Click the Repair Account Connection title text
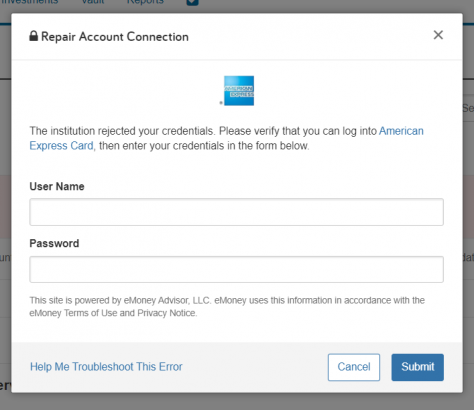Viewport: 474px width, 410px height. click(x=115, y=37)
